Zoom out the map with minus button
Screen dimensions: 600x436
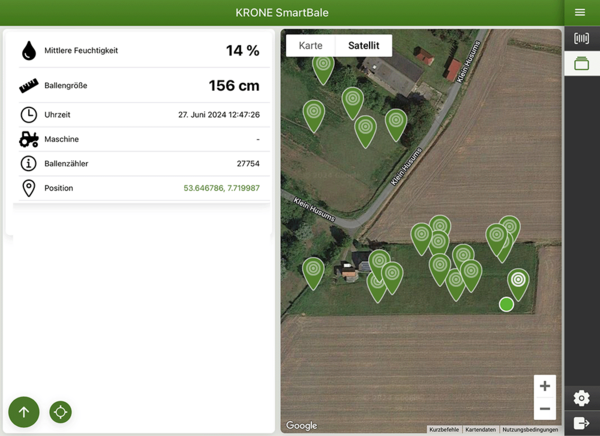544,408
